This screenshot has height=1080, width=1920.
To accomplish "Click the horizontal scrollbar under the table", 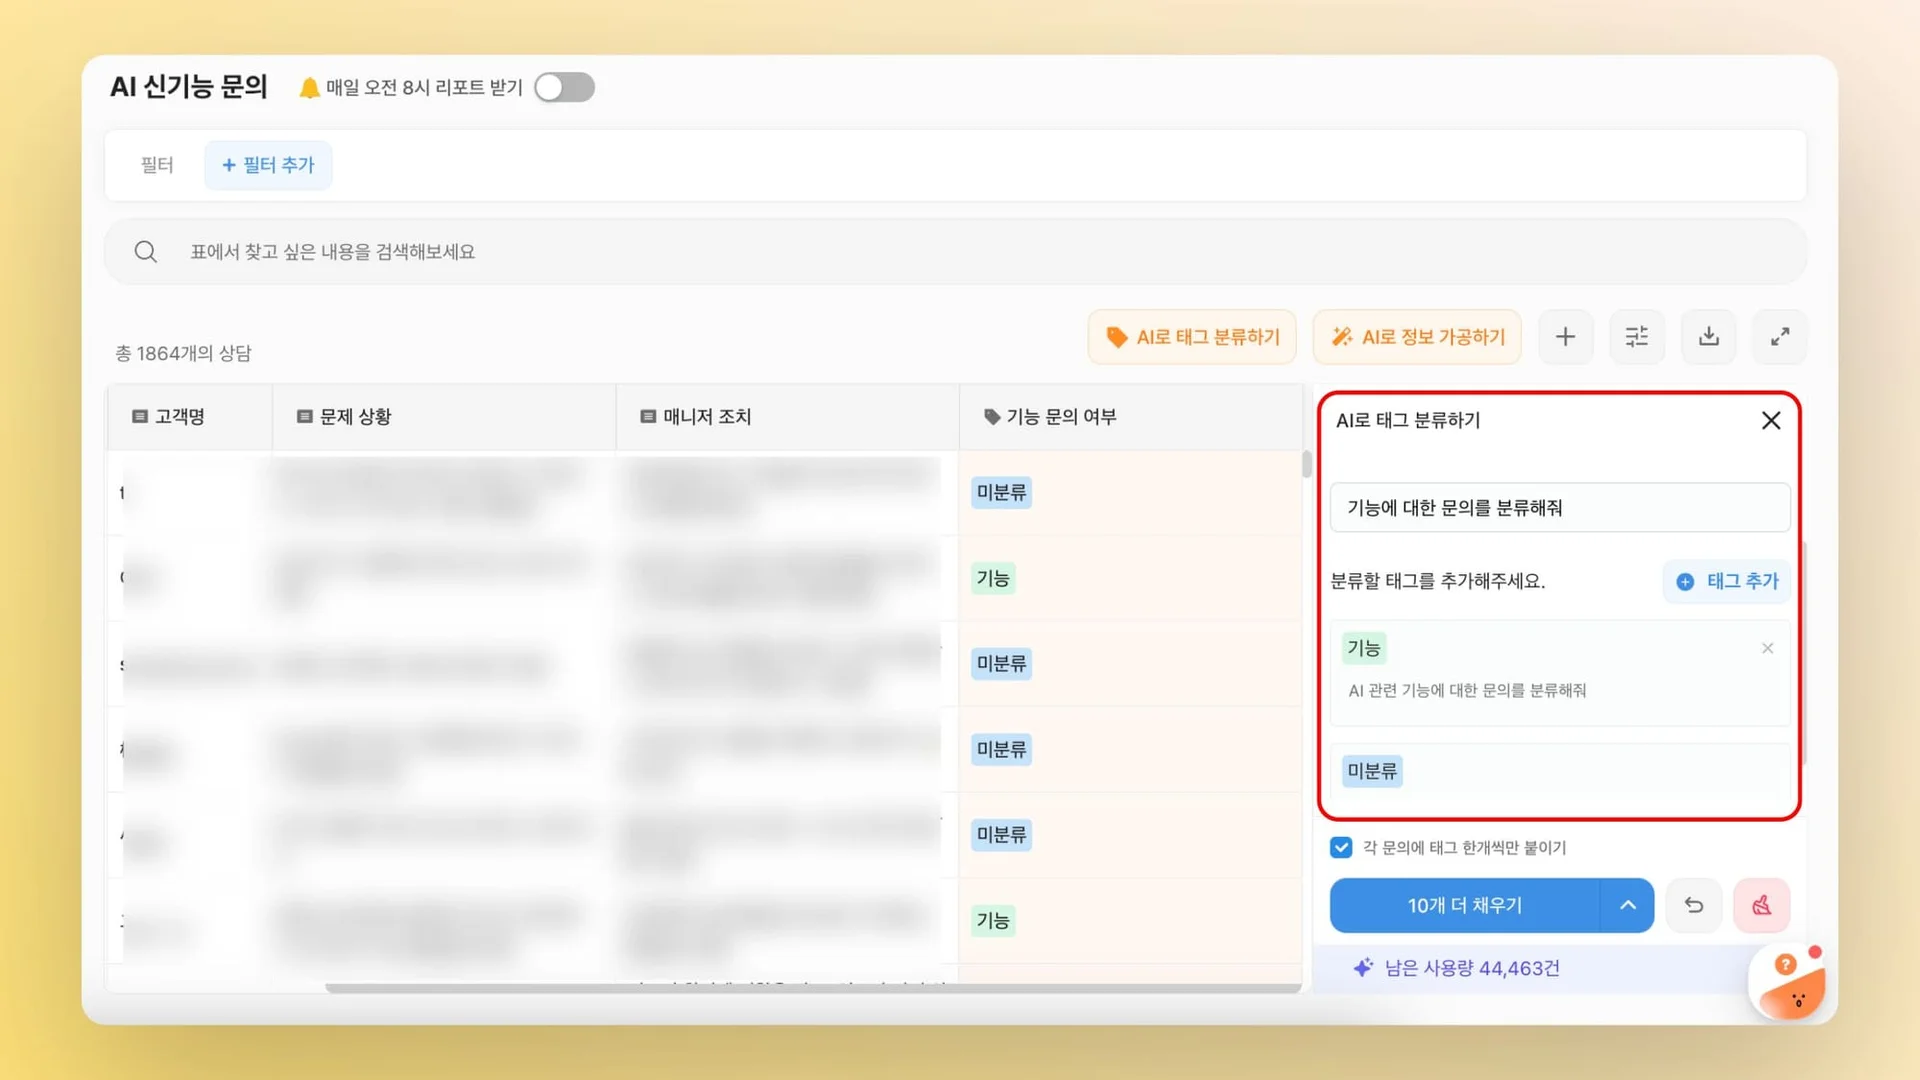I will pyautogui.click(x=812, y=988).
